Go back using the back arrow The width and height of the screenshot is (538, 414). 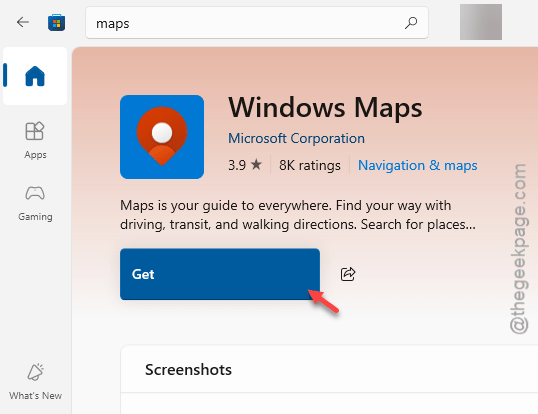[23, 22]
